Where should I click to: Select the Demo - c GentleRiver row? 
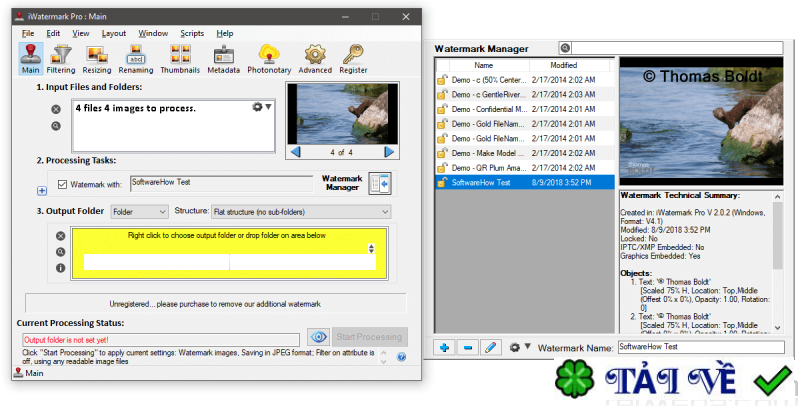point(525,94)
